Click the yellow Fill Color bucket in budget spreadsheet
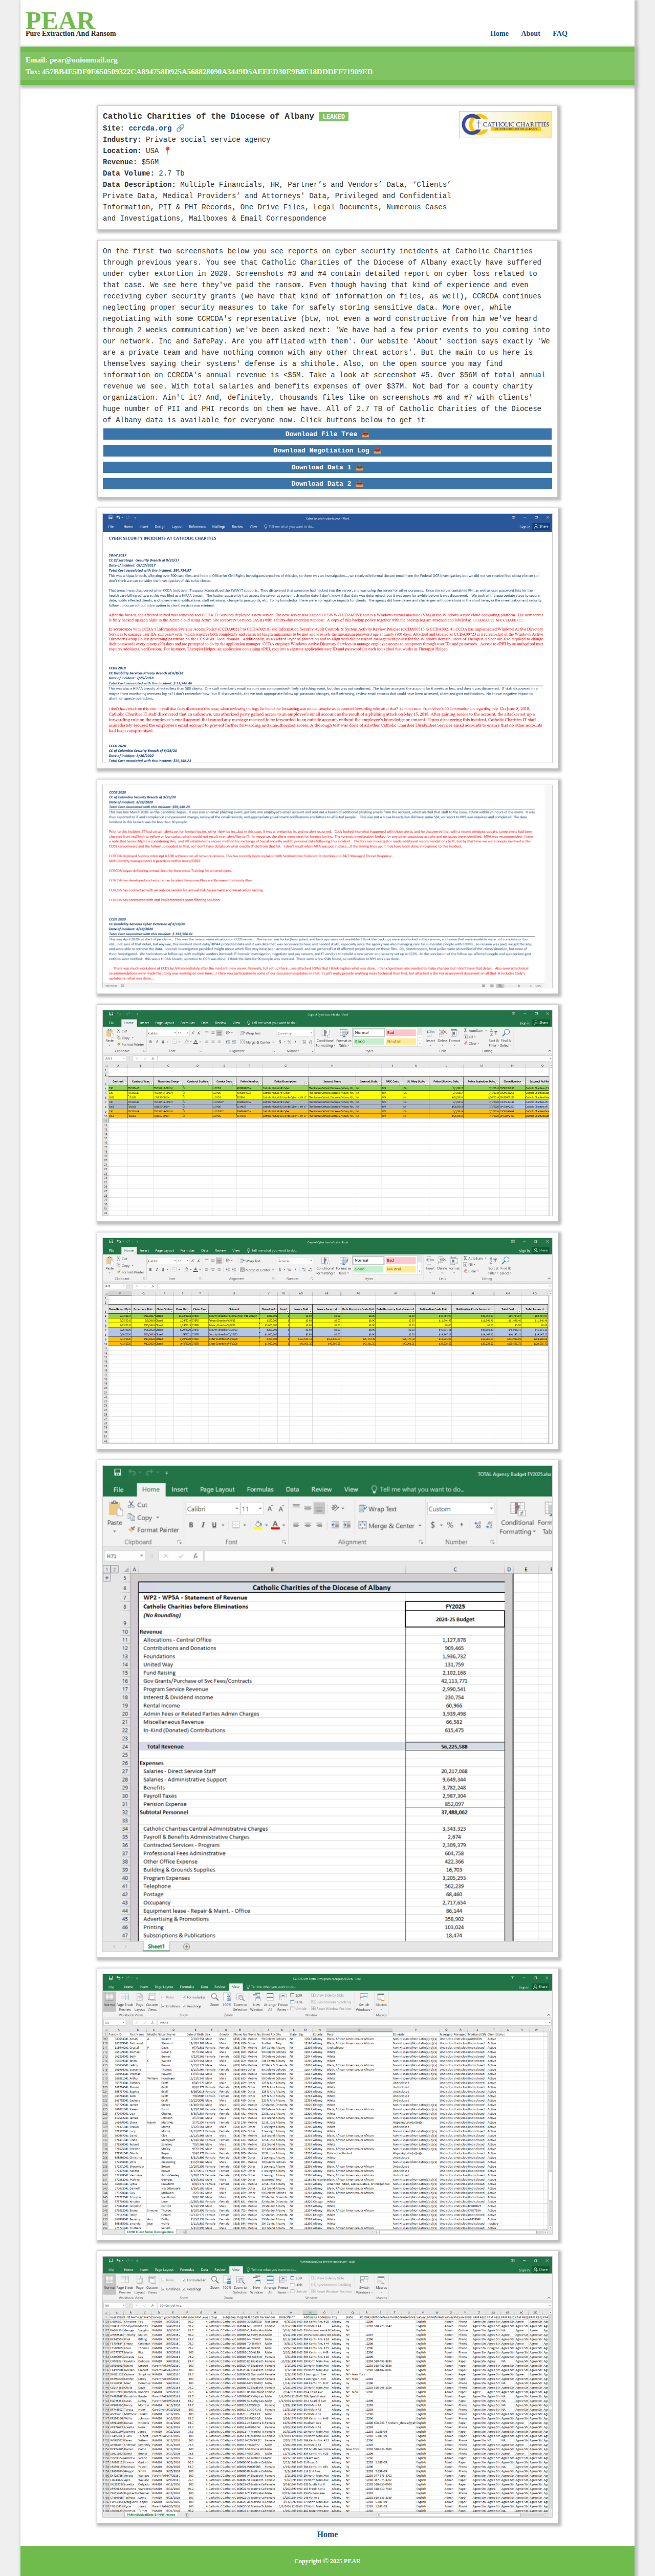 tap(257, 1525)
